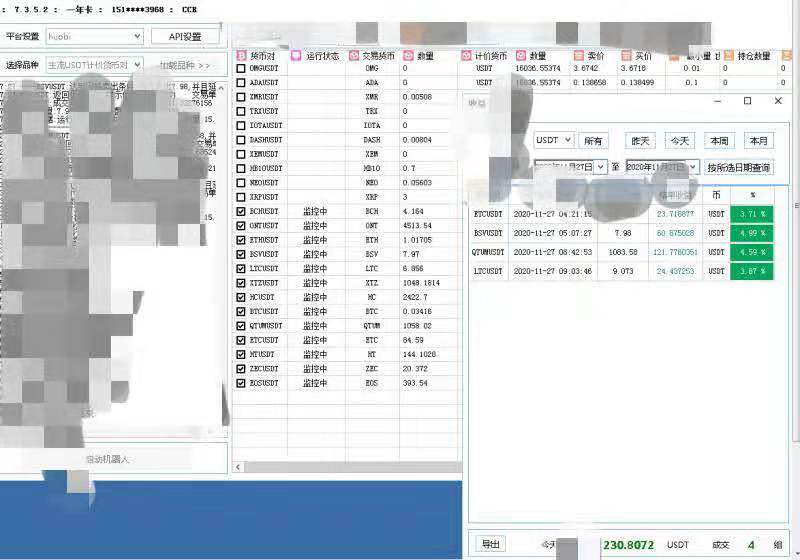The height and width of the screenshot is (560, 800).
Task: Click 数量 header icon beside 计价货币
Action: click(520, 56)
